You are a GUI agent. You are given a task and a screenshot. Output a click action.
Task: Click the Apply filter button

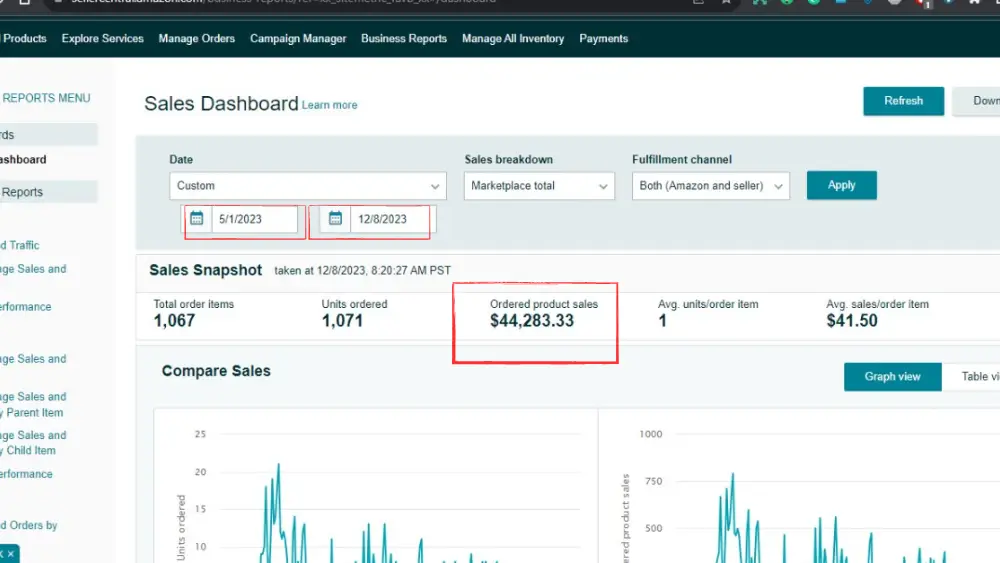click(841, 185)
